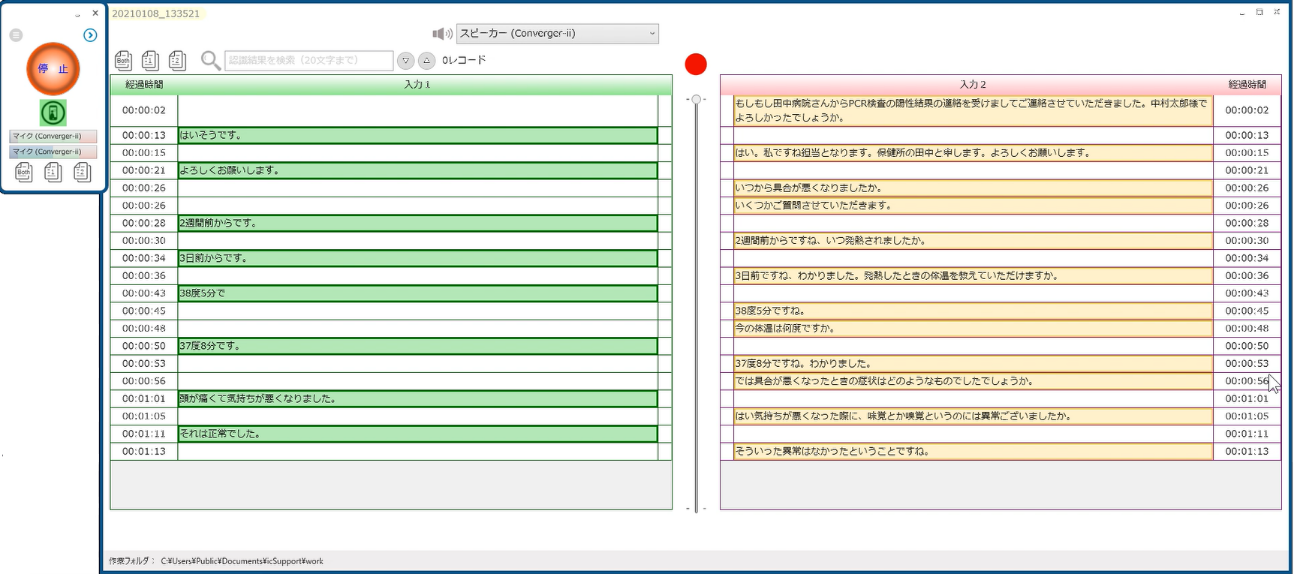Select the row 今の体温は何度ですか。
The width and height of the screenshot is (1297, 574).
point(973,328)
